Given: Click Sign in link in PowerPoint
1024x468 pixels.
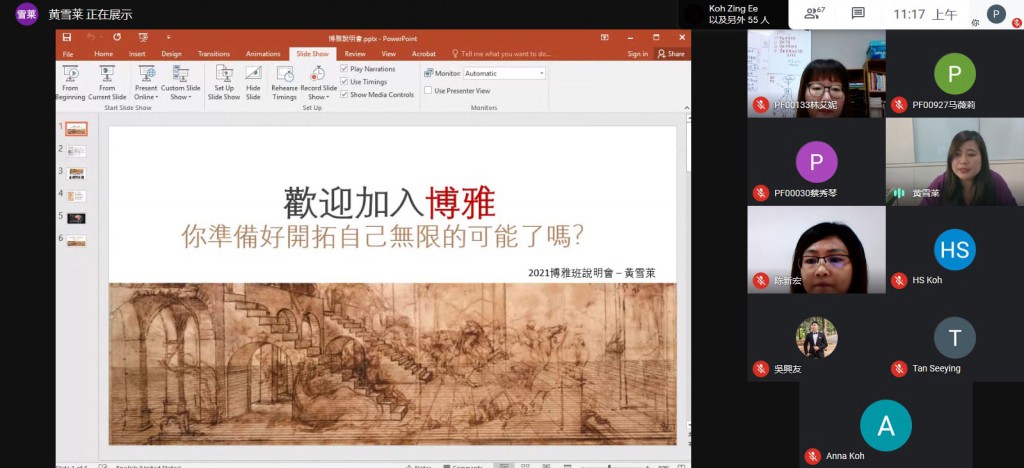Looking at the screenshot, I should [637, 54].
